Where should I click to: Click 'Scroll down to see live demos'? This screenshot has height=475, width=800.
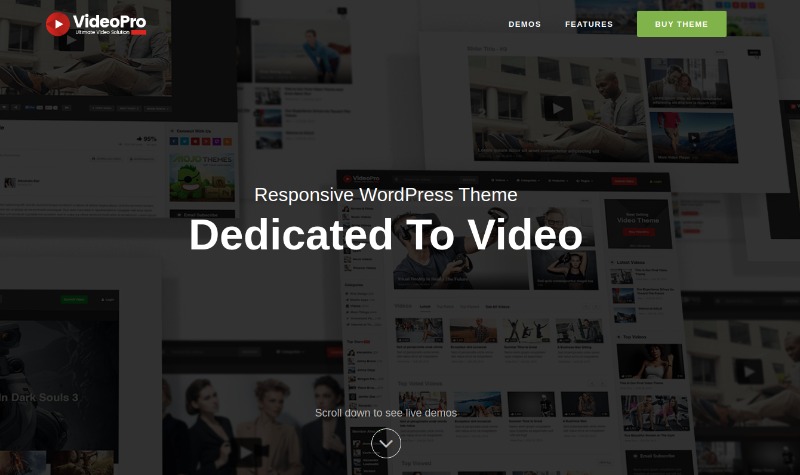tap(386, 413)
